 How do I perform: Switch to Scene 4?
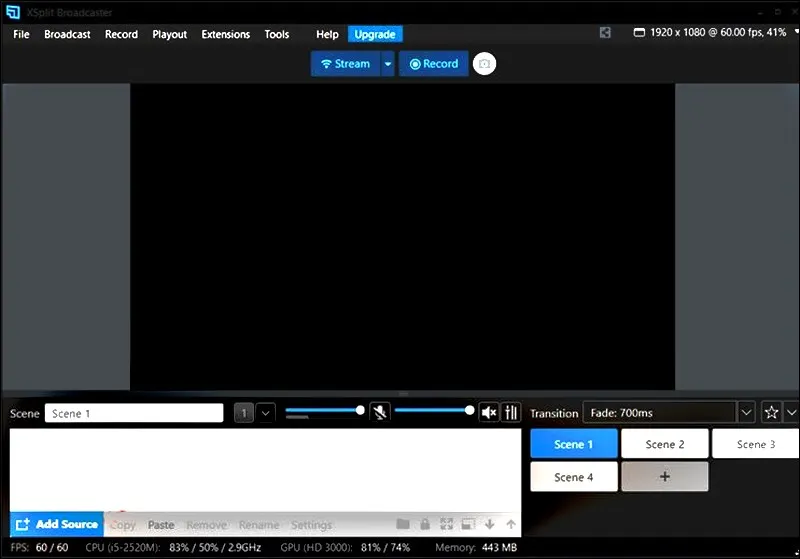click(573, 477)
